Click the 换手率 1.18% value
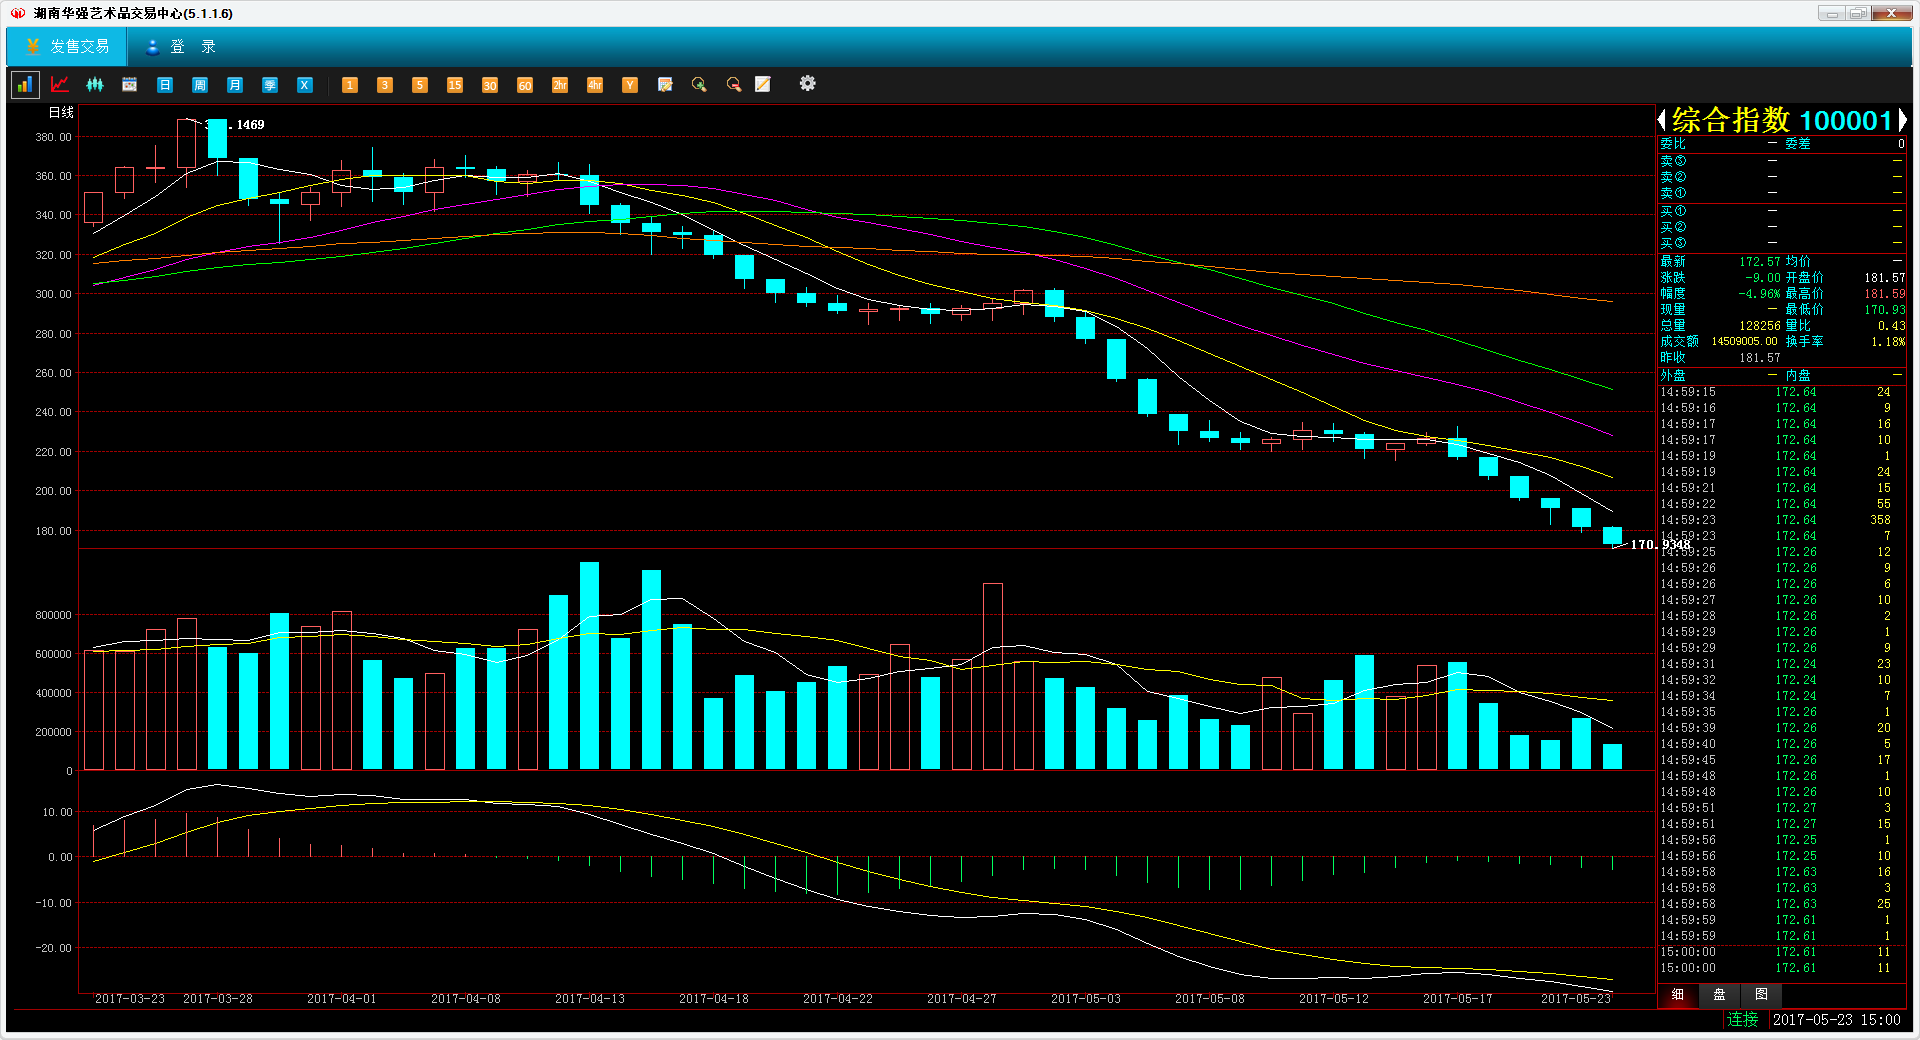The height and width of the screenshot is (1040, 1920). click(1888, 342)
